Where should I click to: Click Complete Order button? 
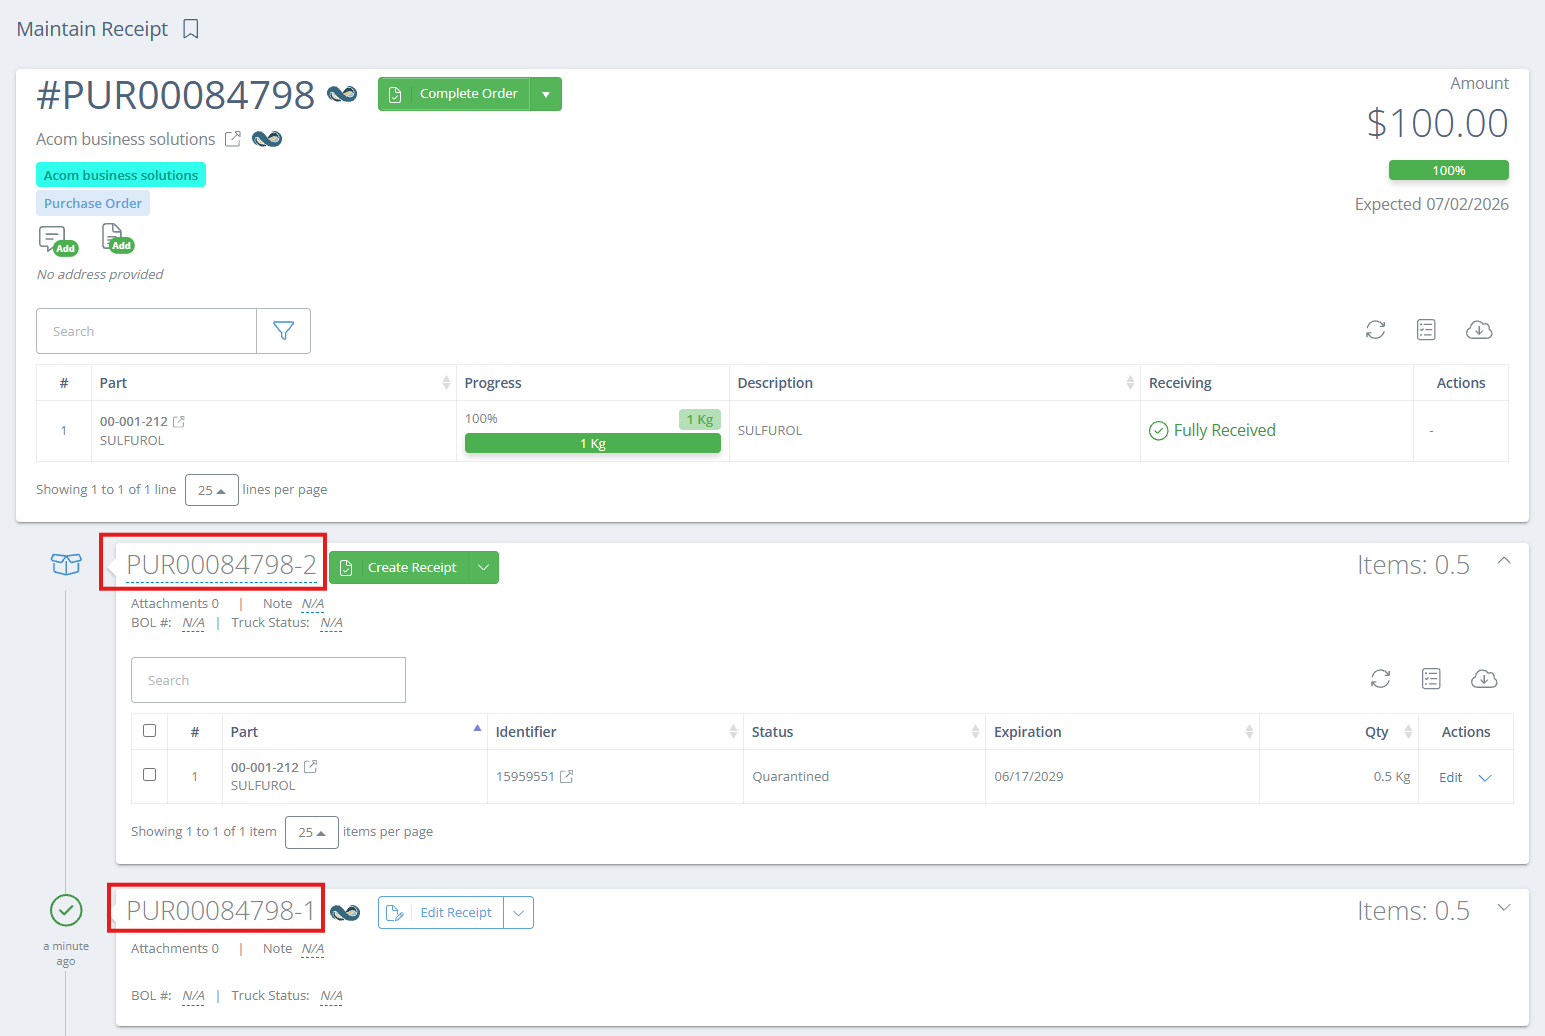click(454, 94)
